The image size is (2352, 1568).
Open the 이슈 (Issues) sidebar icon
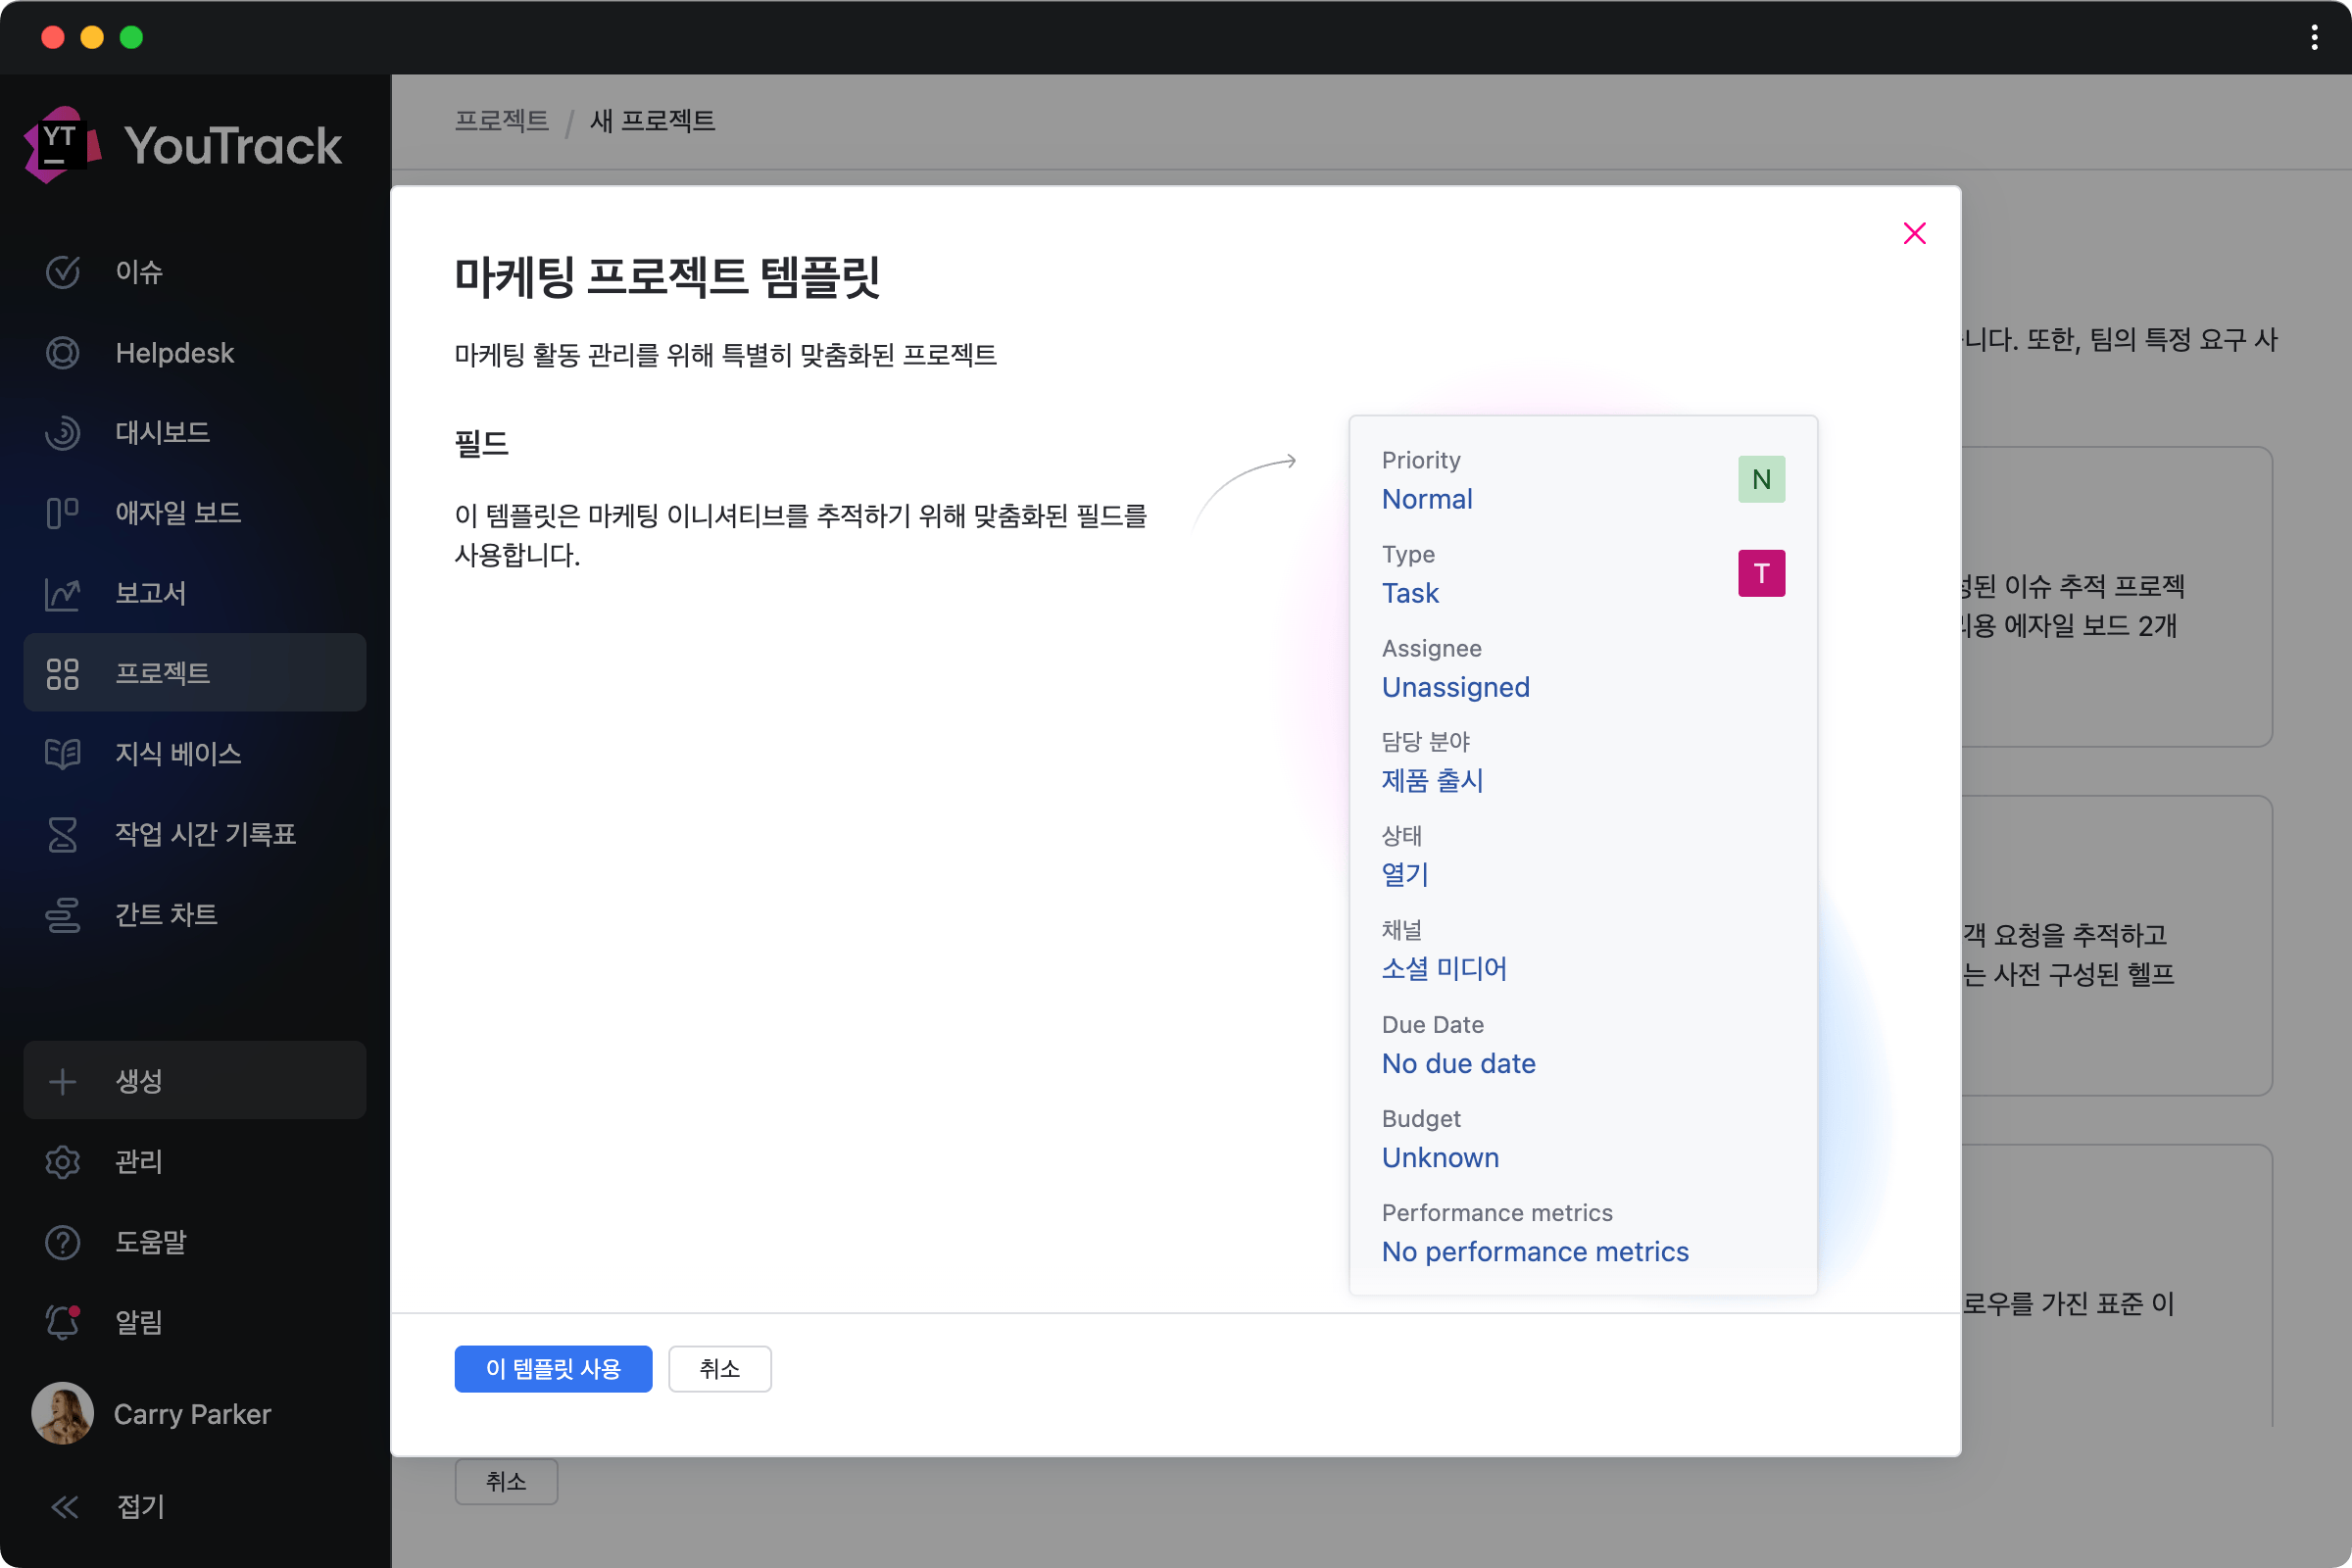coord(62,272)
